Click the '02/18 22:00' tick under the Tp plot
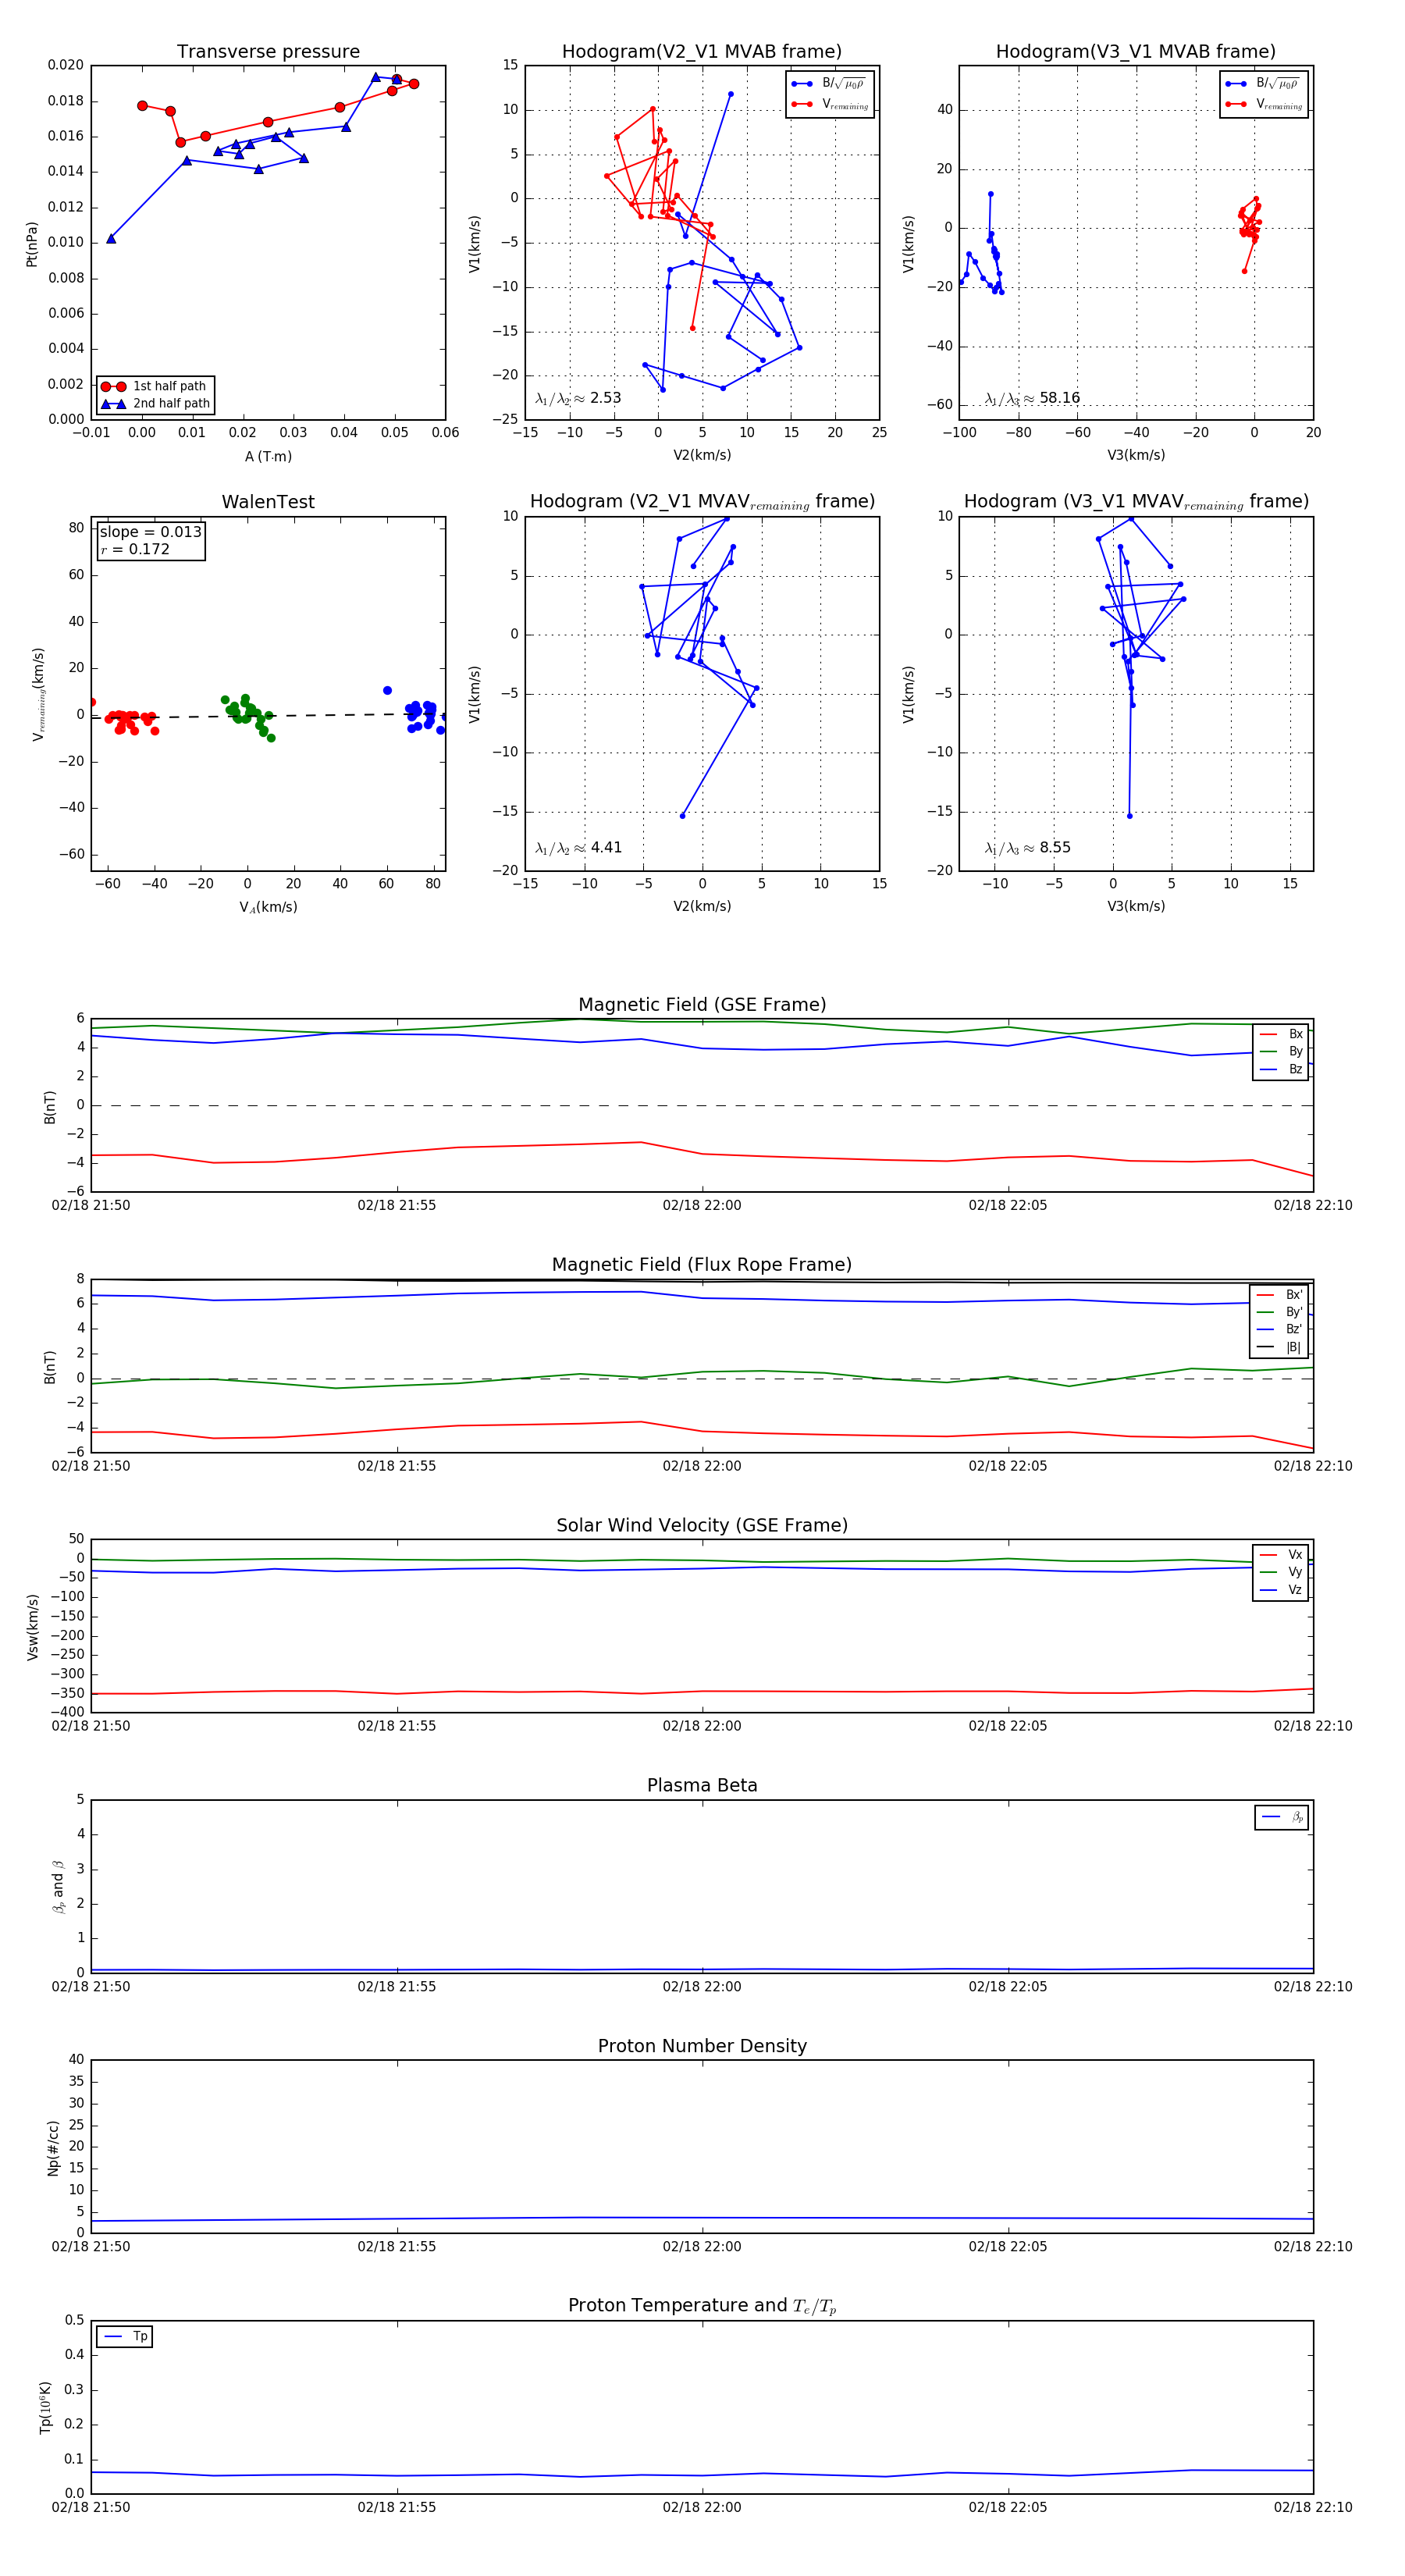This screenshot has height=2576, width=1405. point(702,2507)
